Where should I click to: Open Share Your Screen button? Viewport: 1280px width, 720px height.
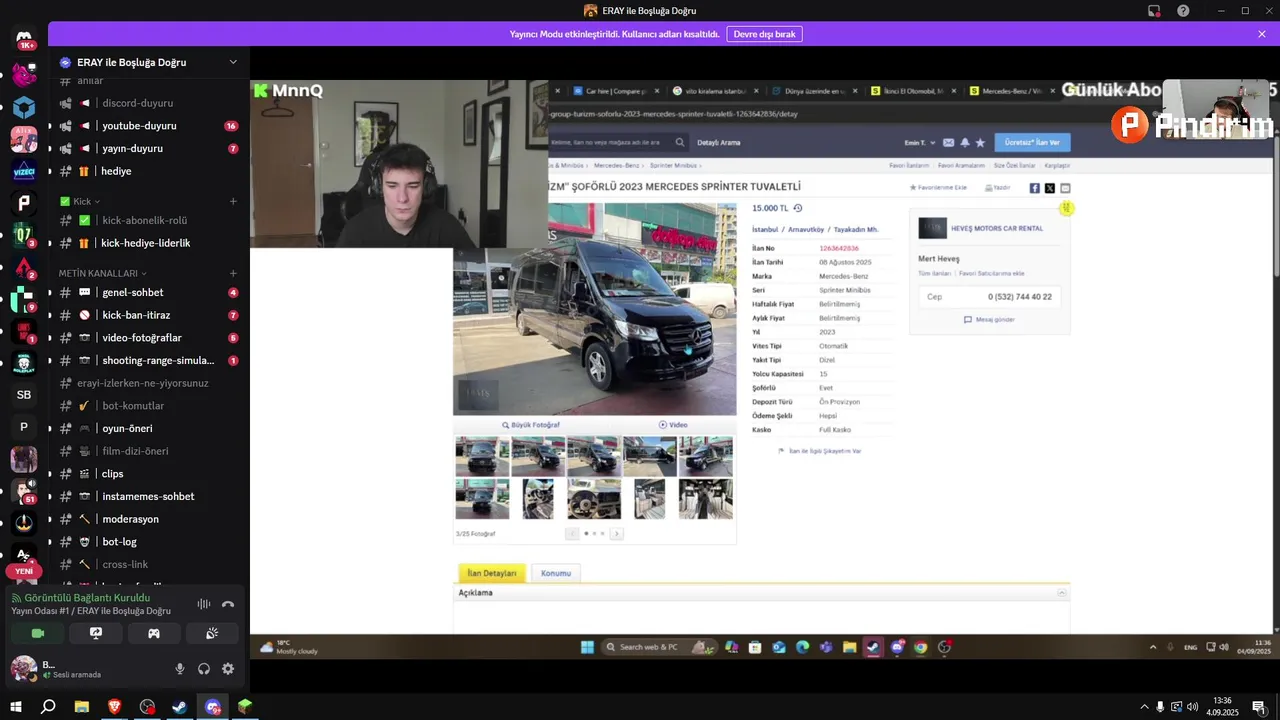[96, 633]
